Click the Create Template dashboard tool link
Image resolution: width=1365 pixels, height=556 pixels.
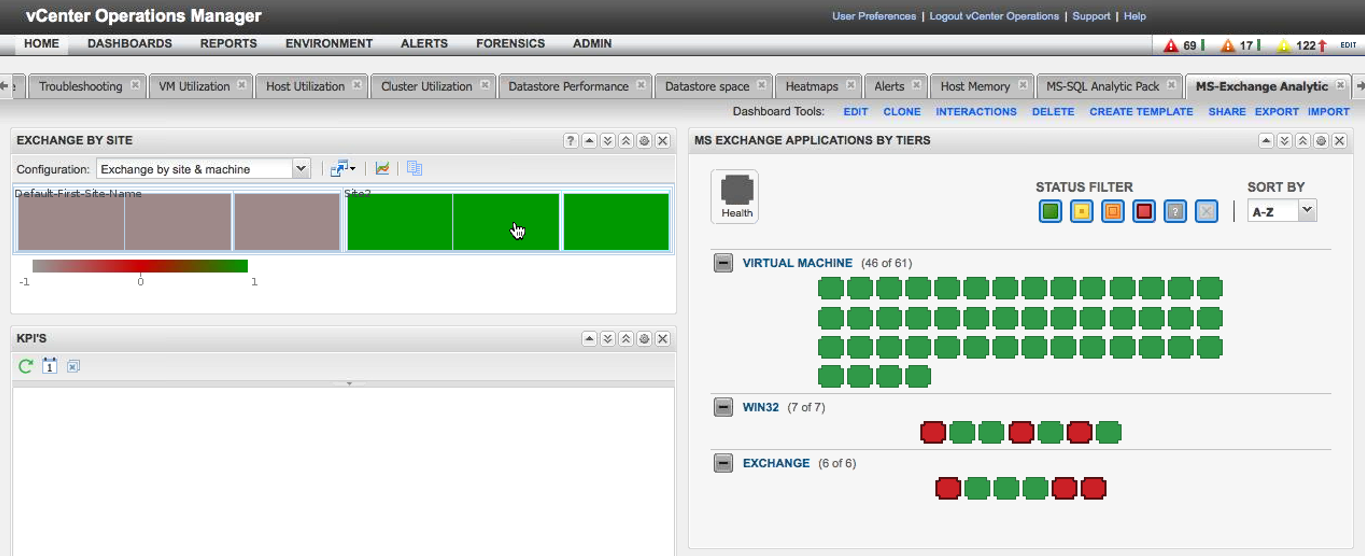click(x=1141, y=112)
